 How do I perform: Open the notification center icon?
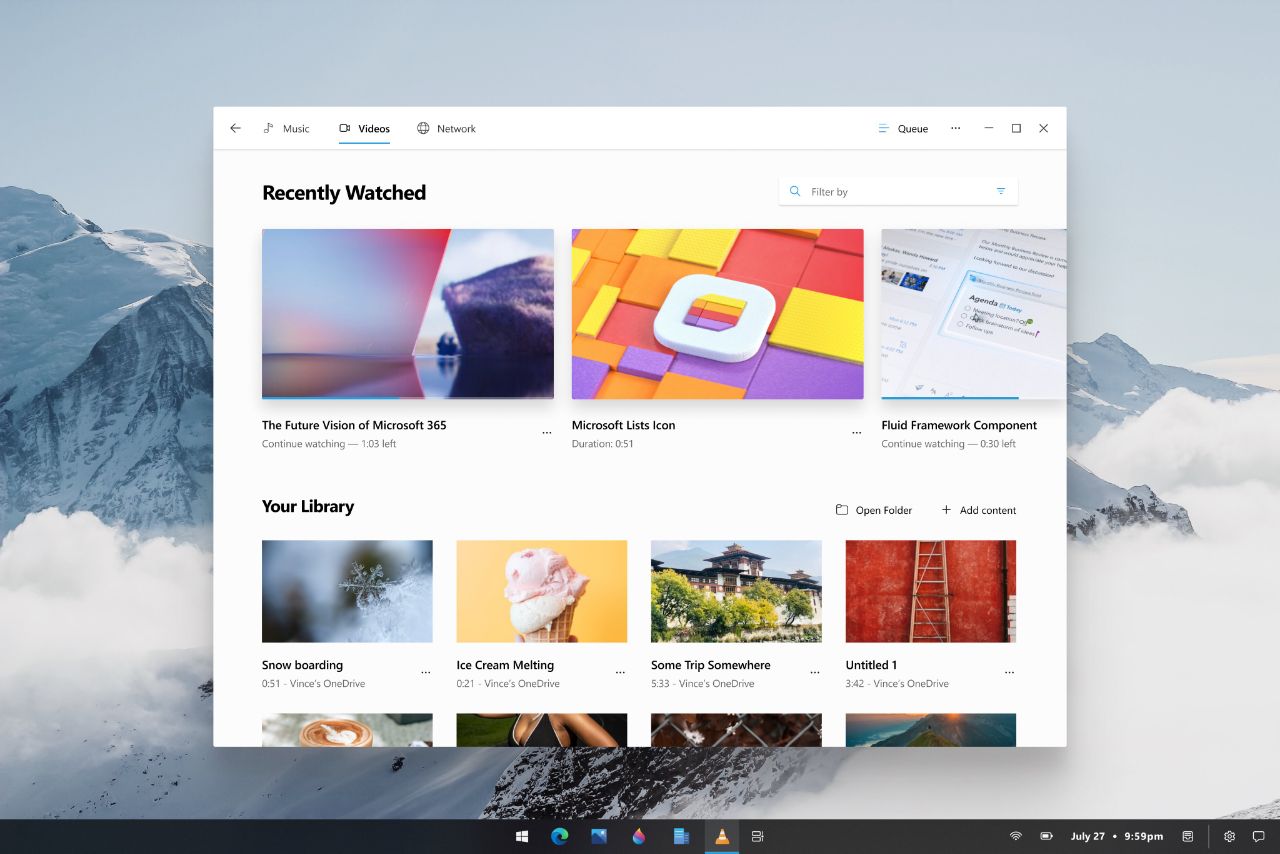click(x=1259, y=836)
